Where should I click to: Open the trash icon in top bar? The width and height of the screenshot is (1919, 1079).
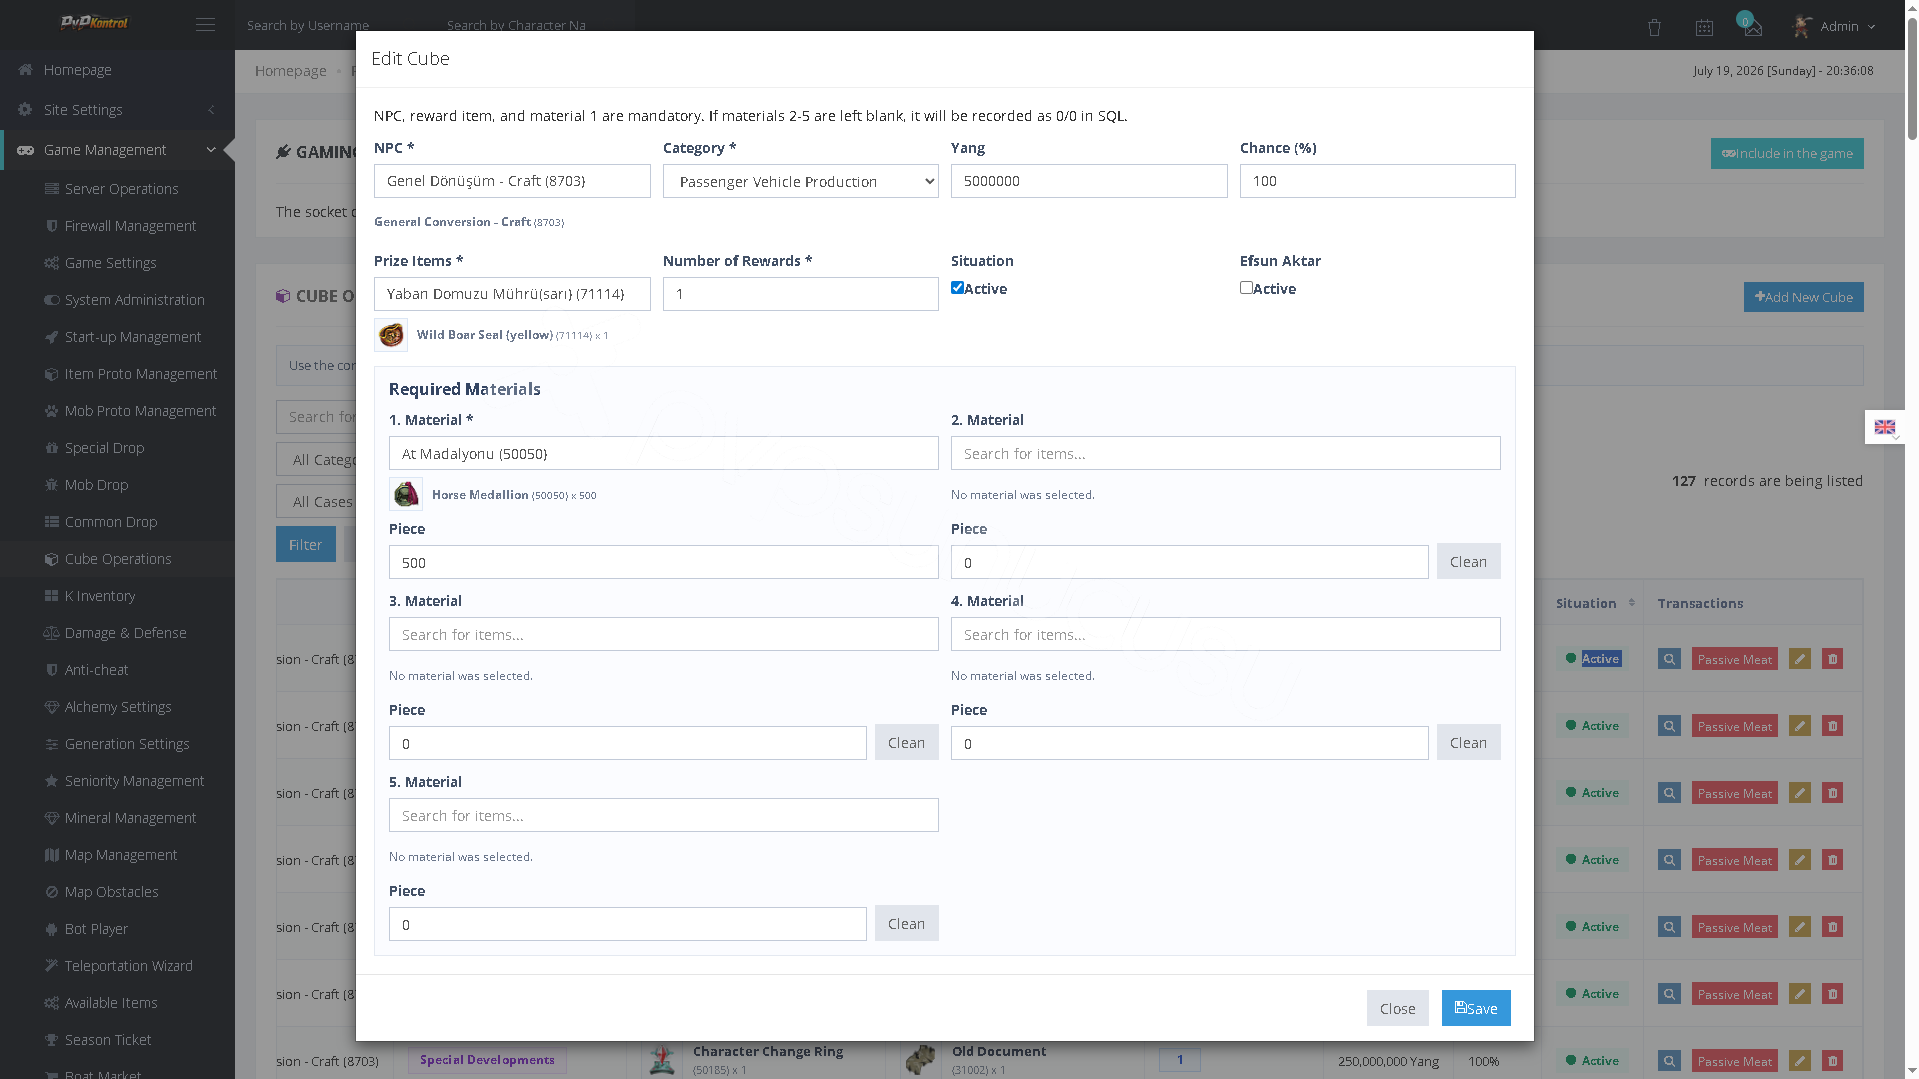click(1654, 28)
